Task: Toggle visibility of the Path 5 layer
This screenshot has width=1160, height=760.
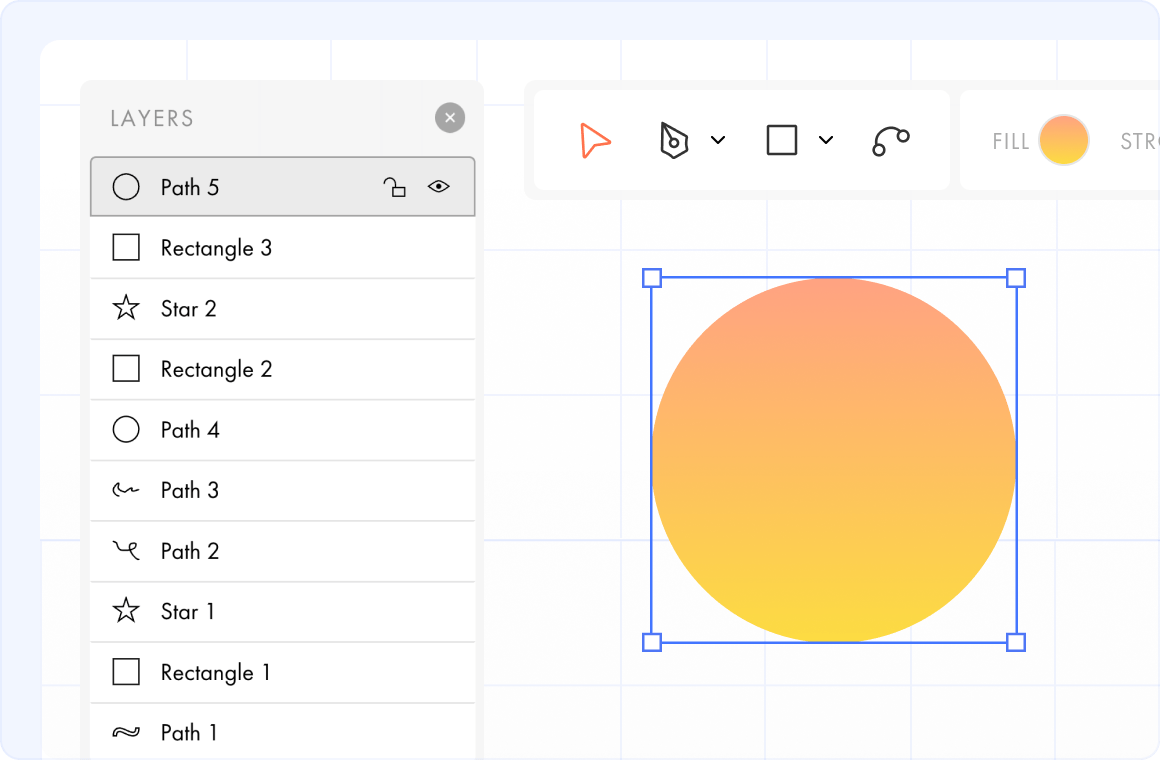Action: 438,186
